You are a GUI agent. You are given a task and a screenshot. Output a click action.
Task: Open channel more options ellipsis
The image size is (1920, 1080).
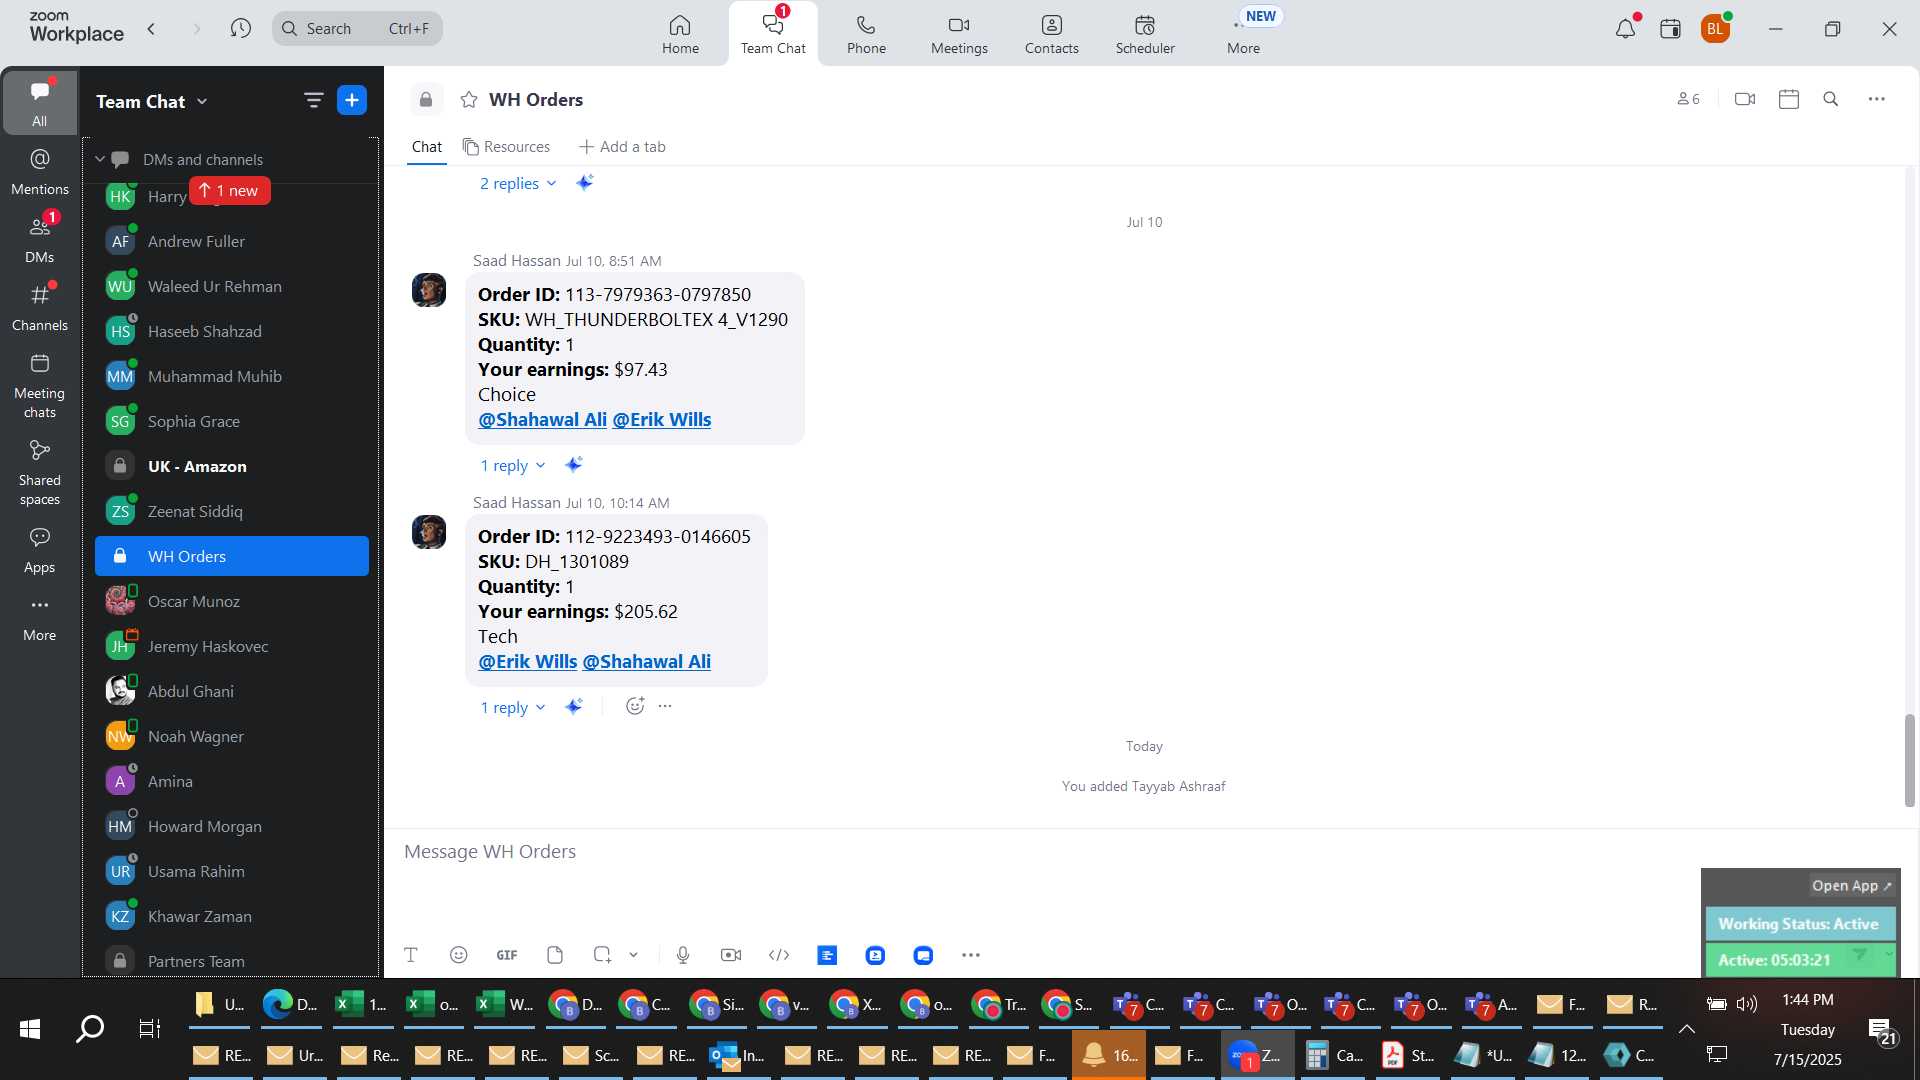1877,99
